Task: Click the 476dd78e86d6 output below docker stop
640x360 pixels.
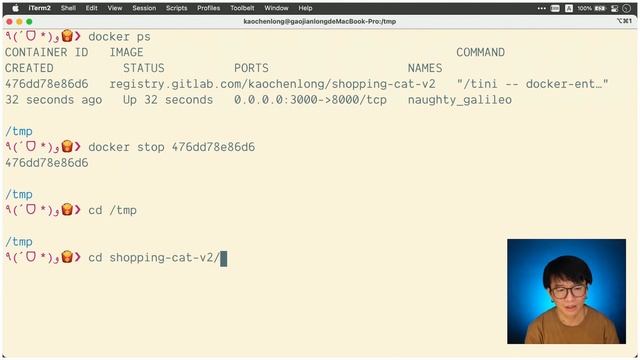Action: tap(47, 163)
